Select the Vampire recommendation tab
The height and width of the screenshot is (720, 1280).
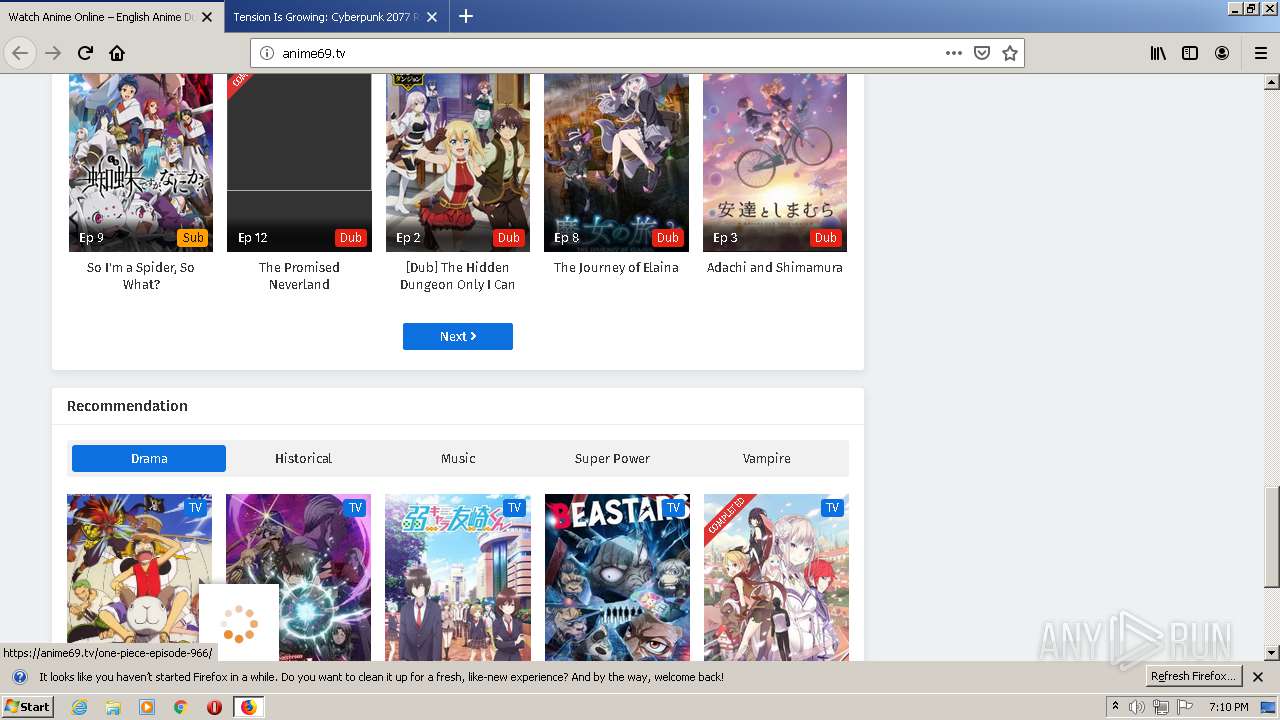click(x=767, y=458)
